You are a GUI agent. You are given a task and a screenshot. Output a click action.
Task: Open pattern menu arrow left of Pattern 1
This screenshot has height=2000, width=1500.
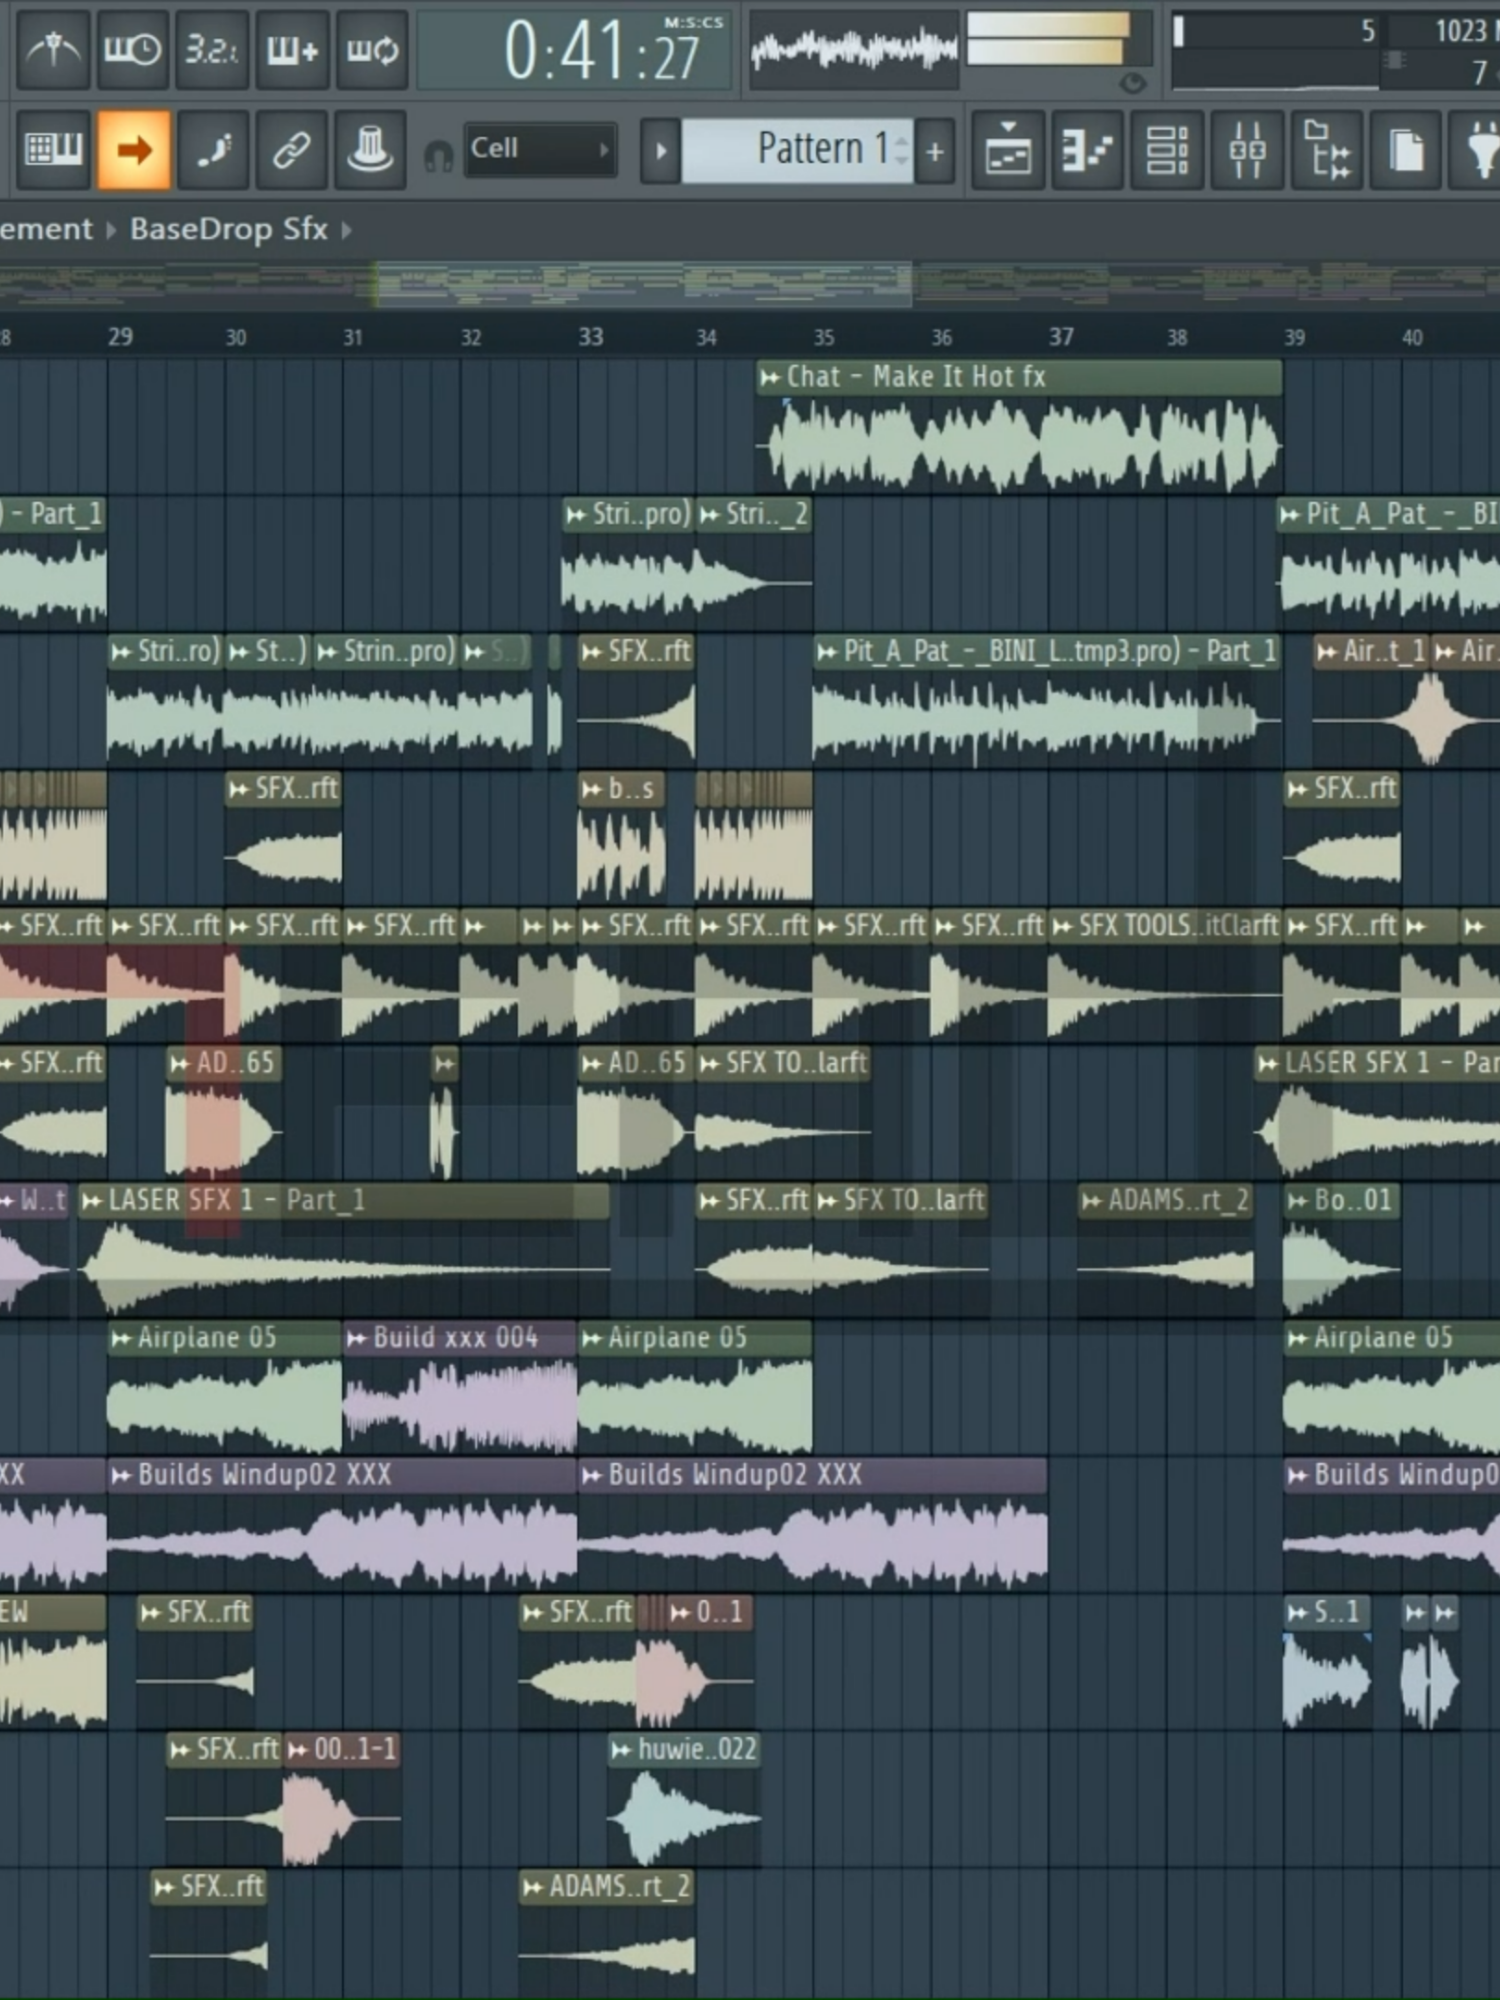coord(660,151)
